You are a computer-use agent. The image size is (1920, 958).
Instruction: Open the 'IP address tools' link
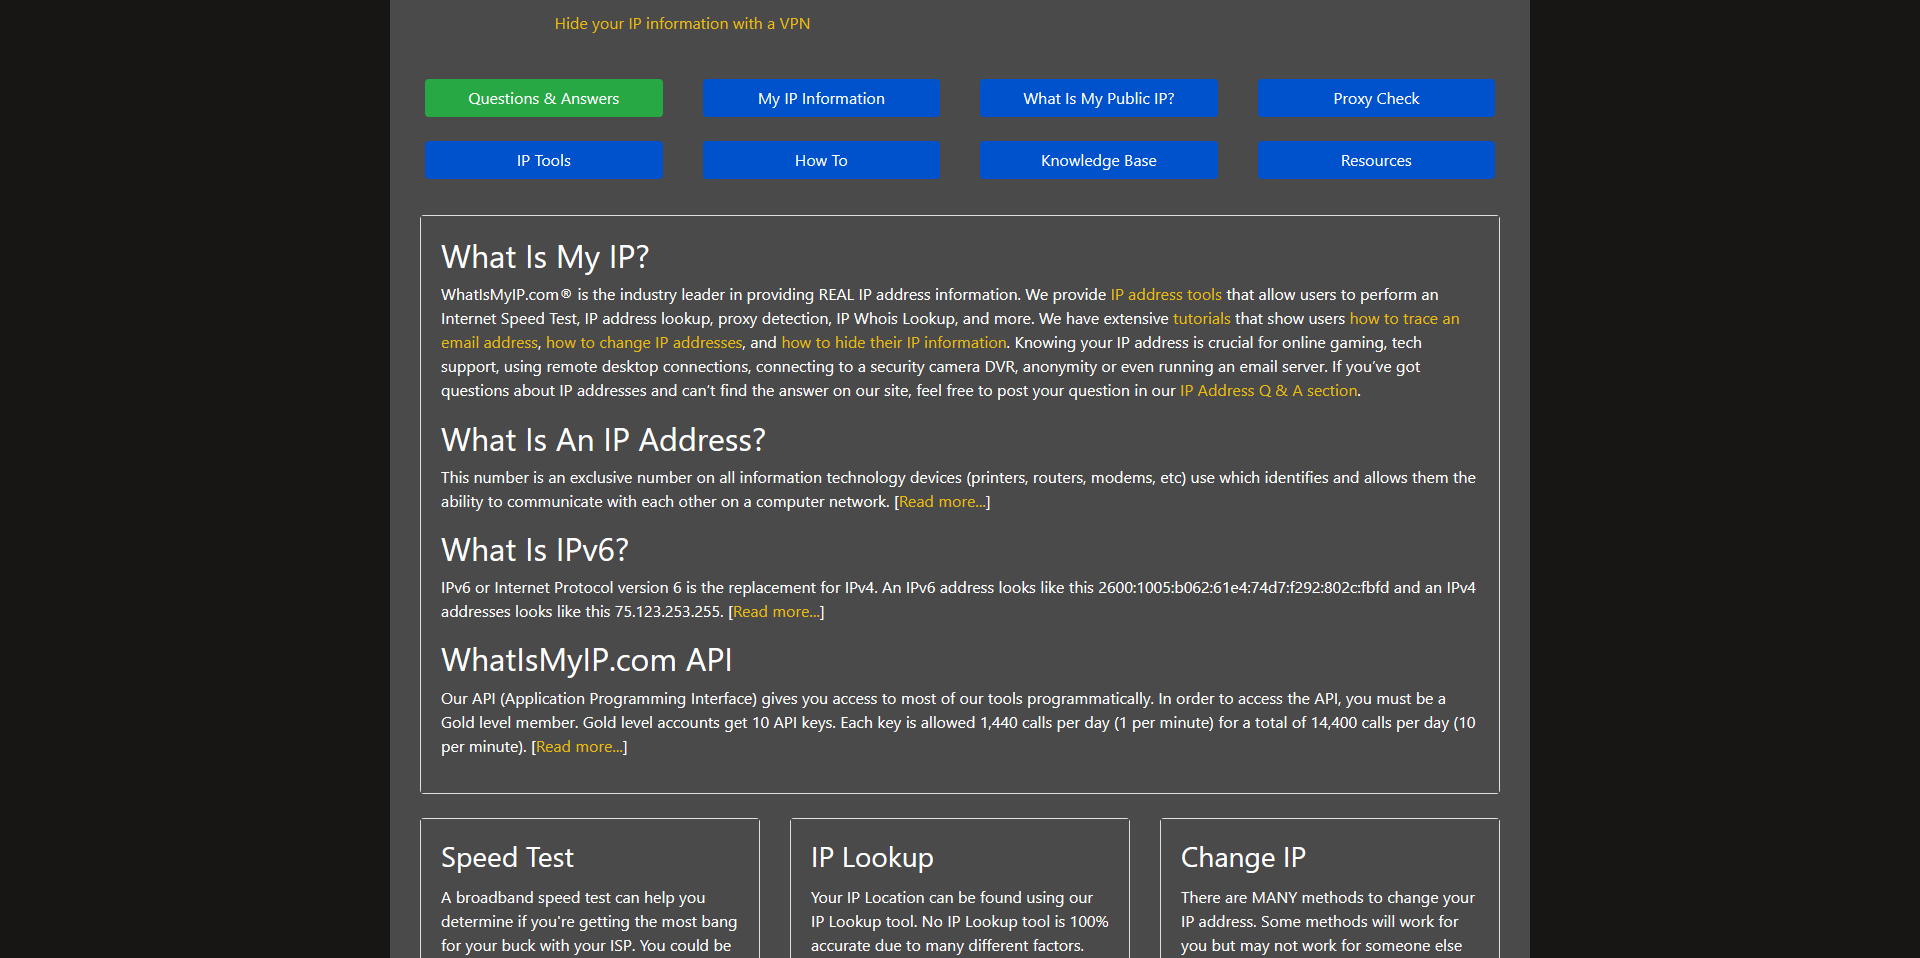[x=1166, y=294]
